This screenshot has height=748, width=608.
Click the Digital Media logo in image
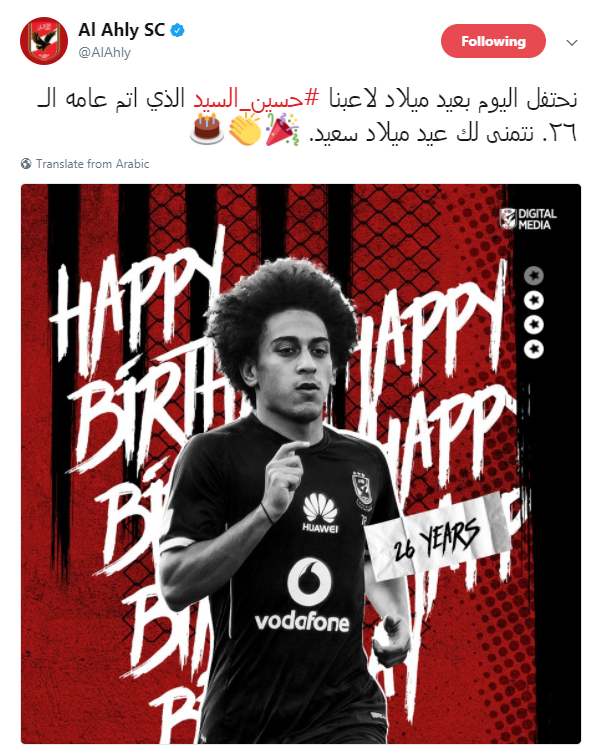point(528,219)
